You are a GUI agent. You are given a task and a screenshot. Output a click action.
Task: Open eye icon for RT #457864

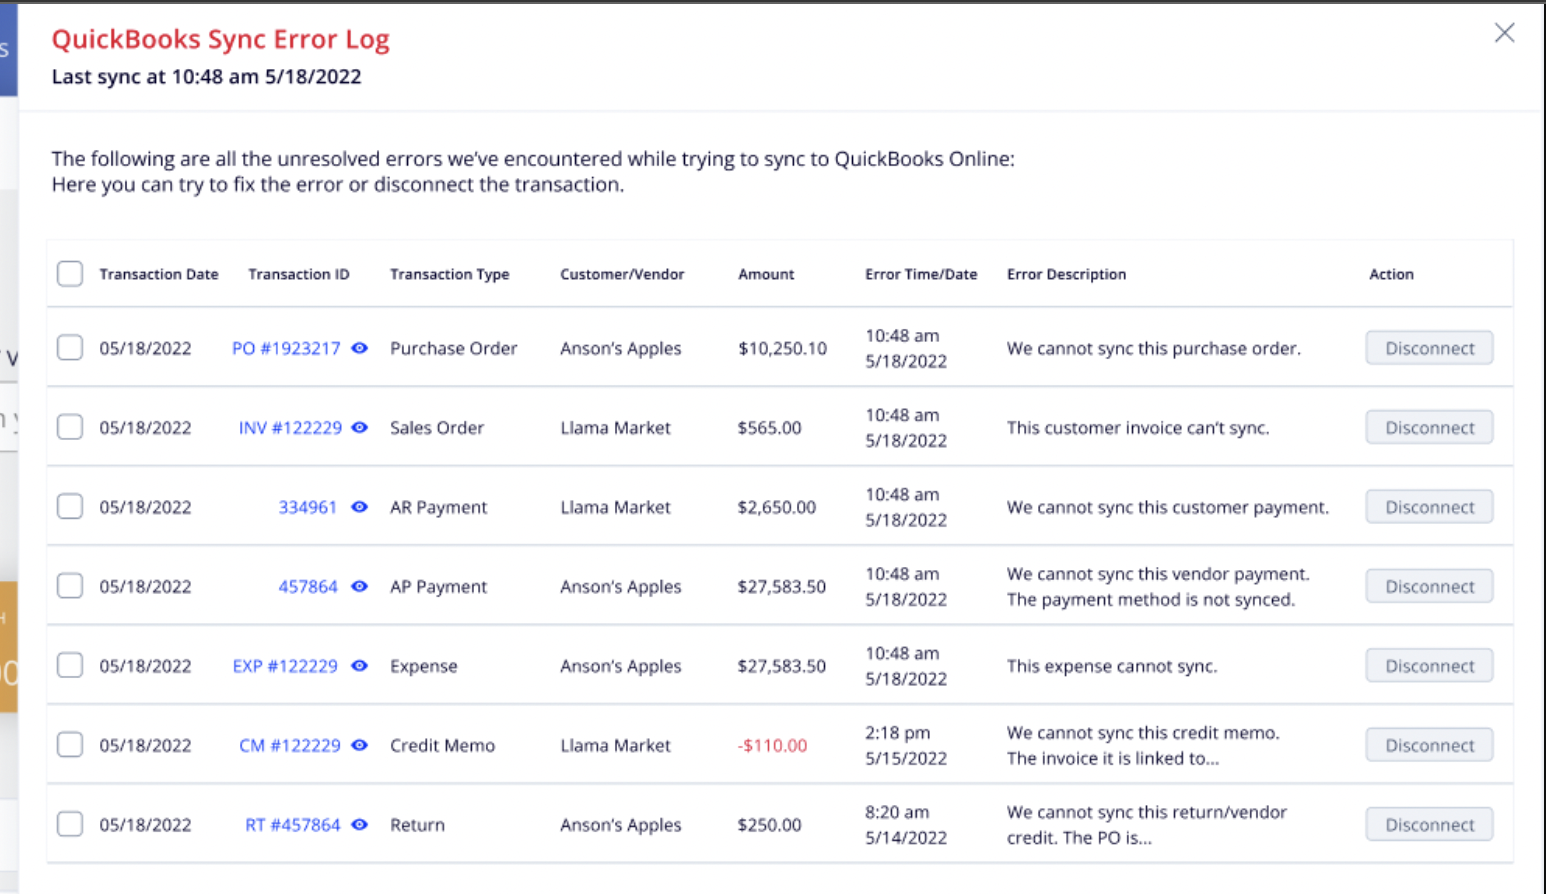pyautogui.click(x=360, y=825)
